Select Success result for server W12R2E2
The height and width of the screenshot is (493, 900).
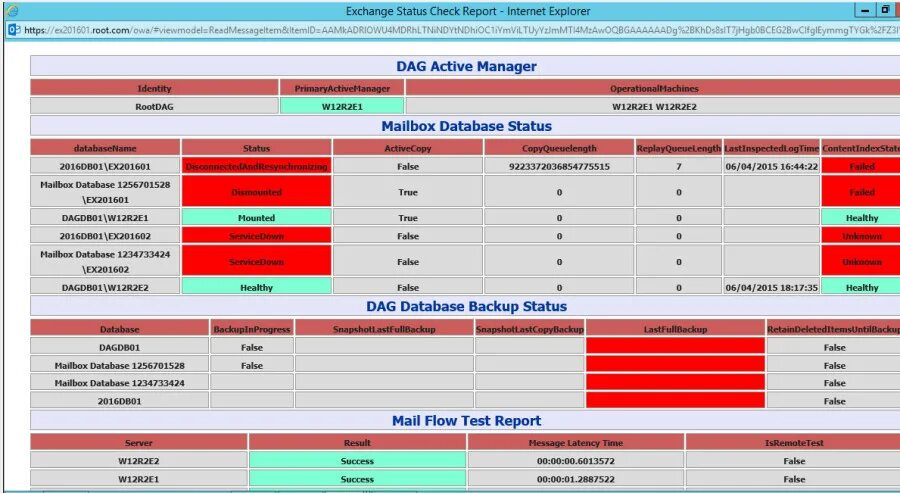point(357,460)
